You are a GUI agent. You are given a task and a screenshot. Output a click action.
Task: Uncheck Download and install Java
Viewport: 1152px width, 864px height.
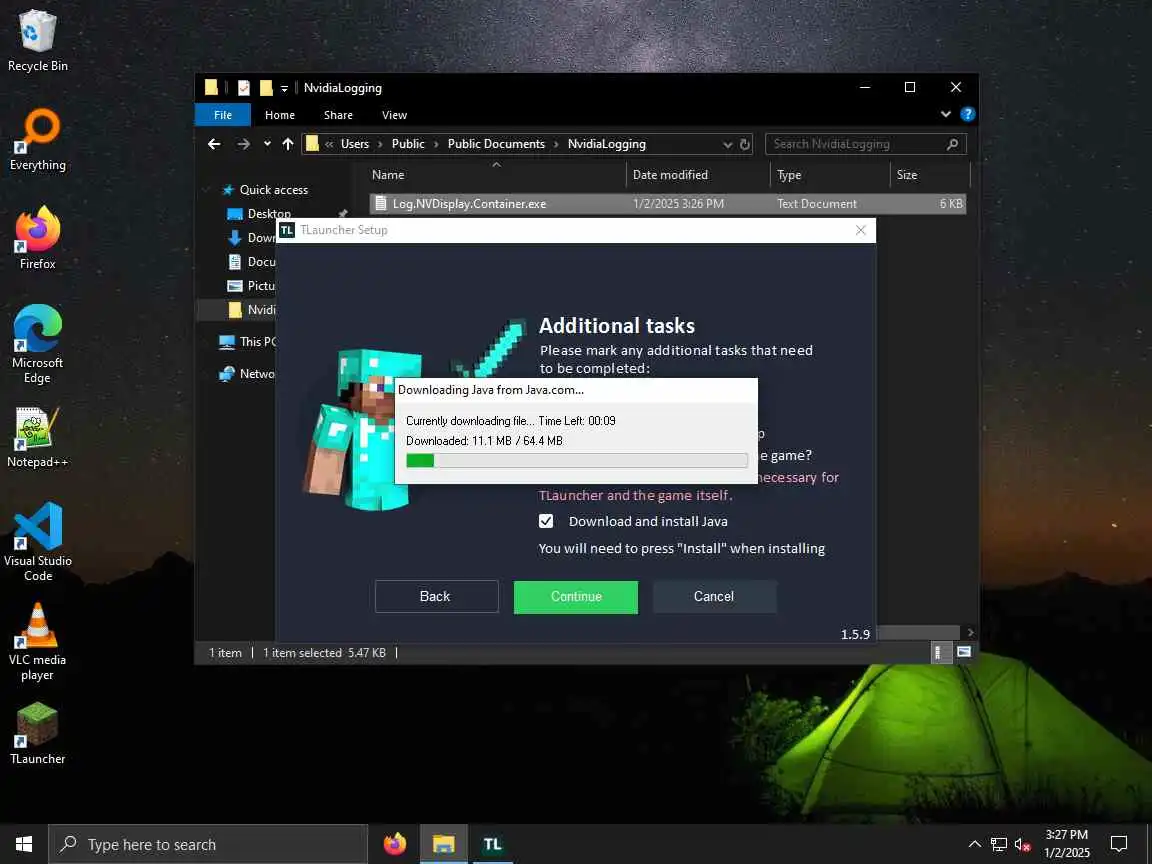pos(546,521)
